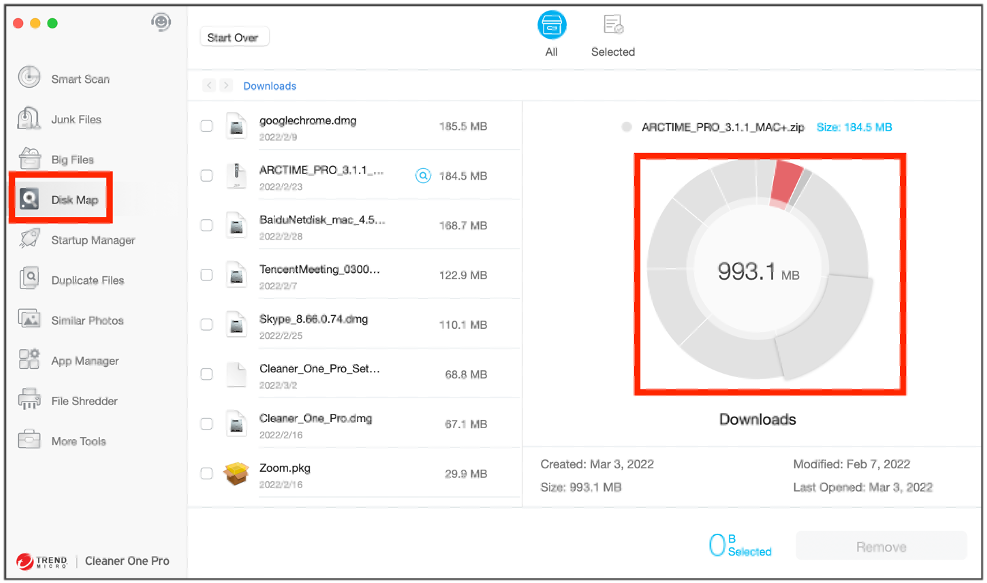Select the Junk Files sidebar icon

(x=31, y=119)
